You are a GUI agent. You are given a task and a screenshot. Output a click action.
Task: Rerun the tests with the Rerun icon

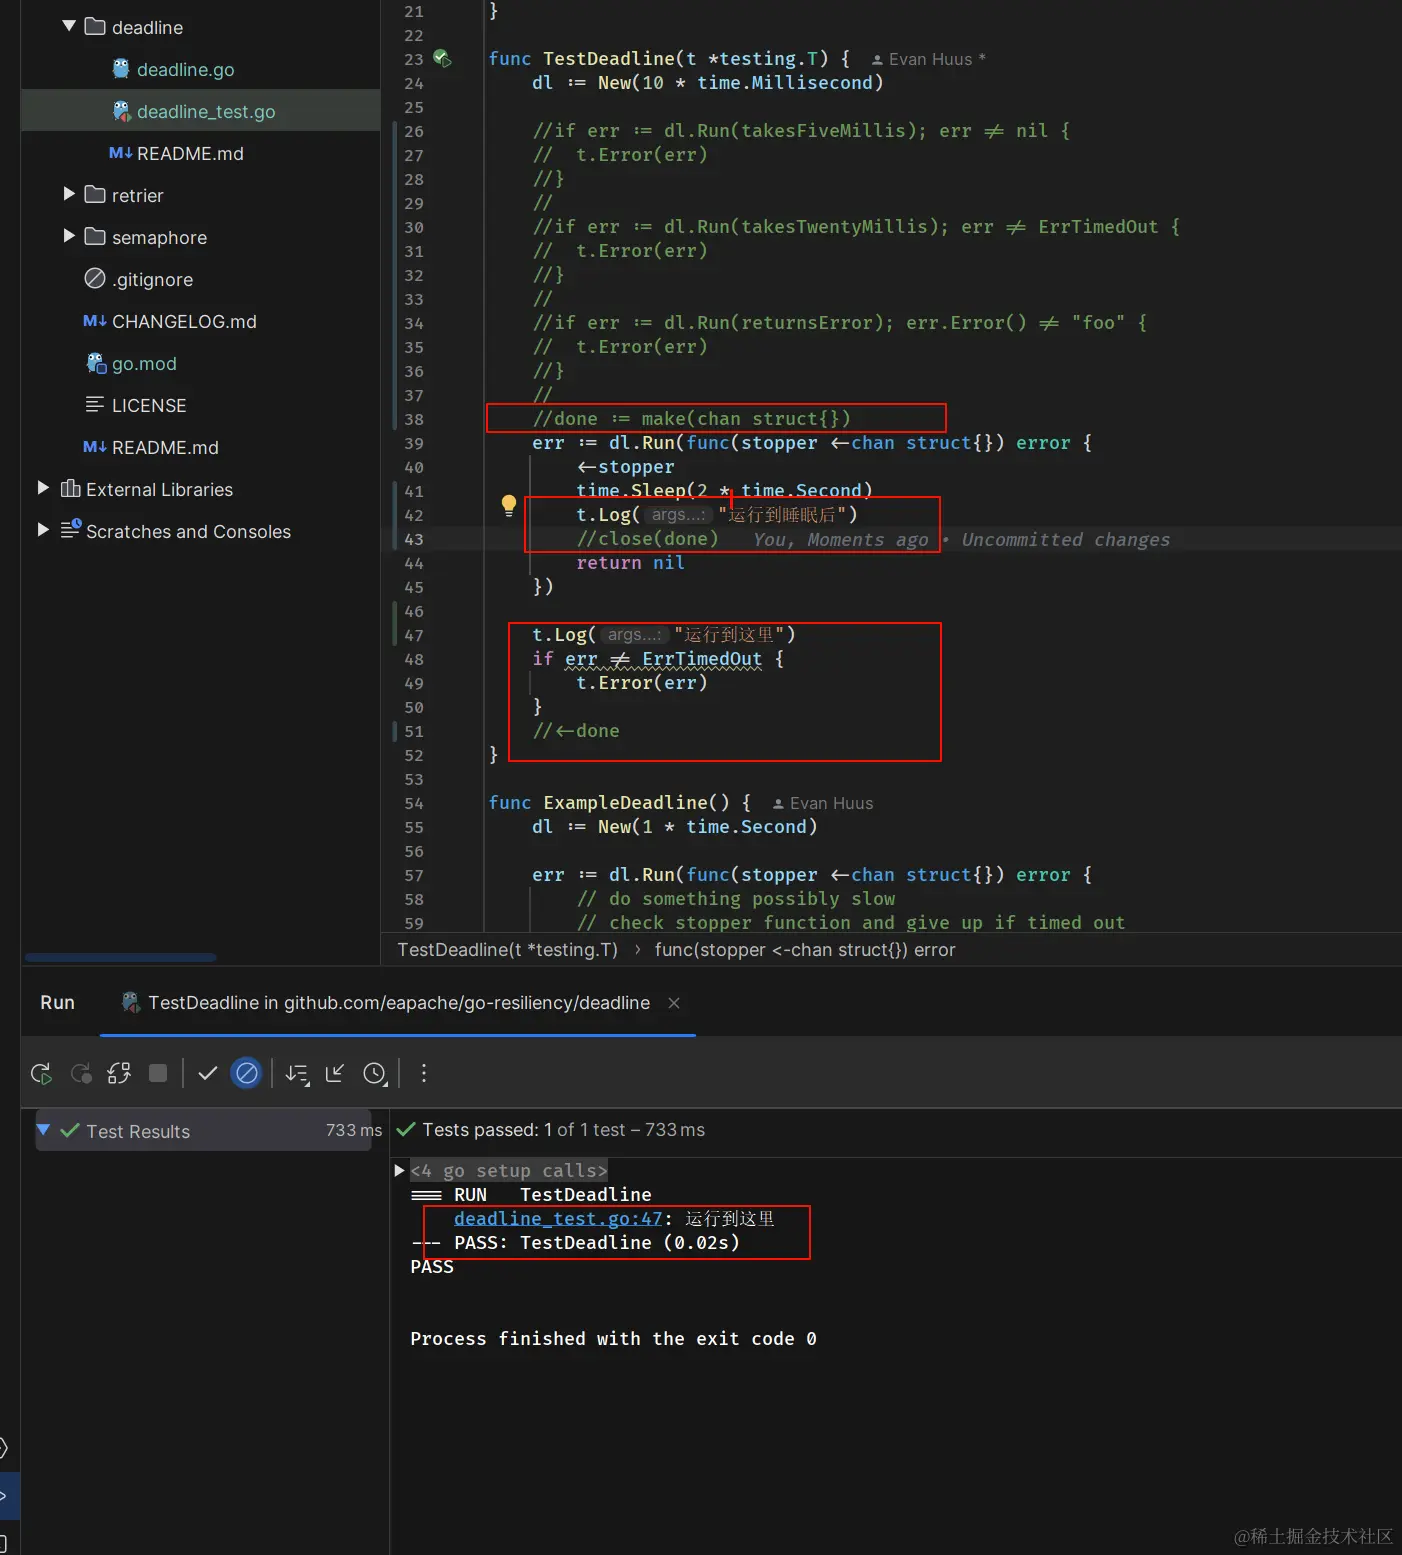click(41, 1073)
